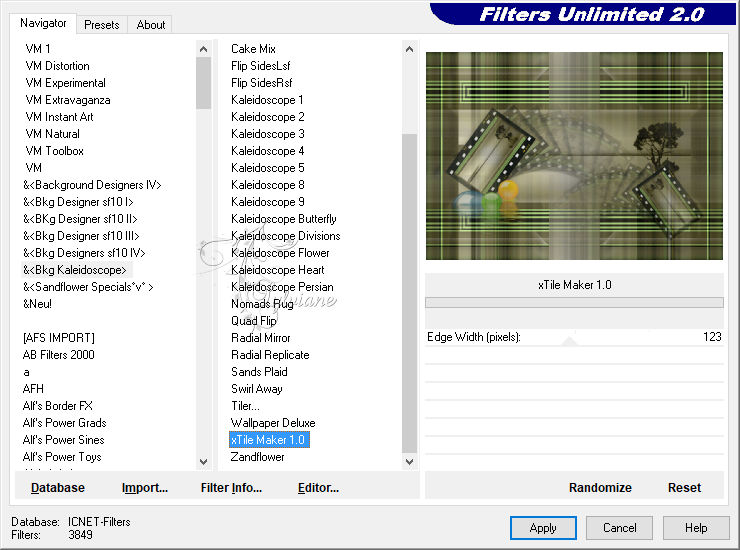Choose Kaleidoscope 9 filter
This screenshot has height=550, width=740.
coord(268,202)
